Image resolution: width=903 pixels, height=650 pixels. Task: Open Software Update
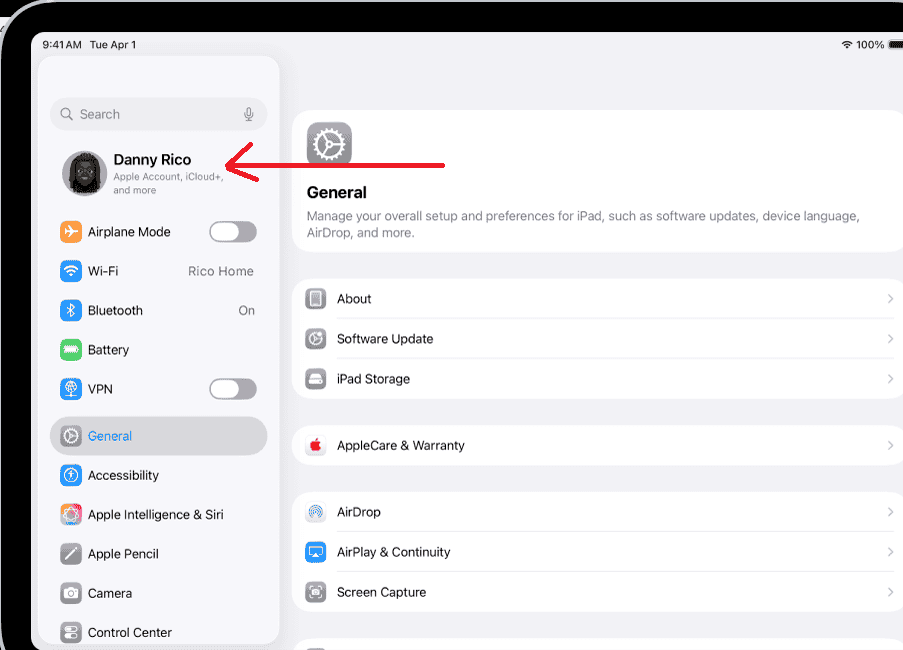coord(597,339)
